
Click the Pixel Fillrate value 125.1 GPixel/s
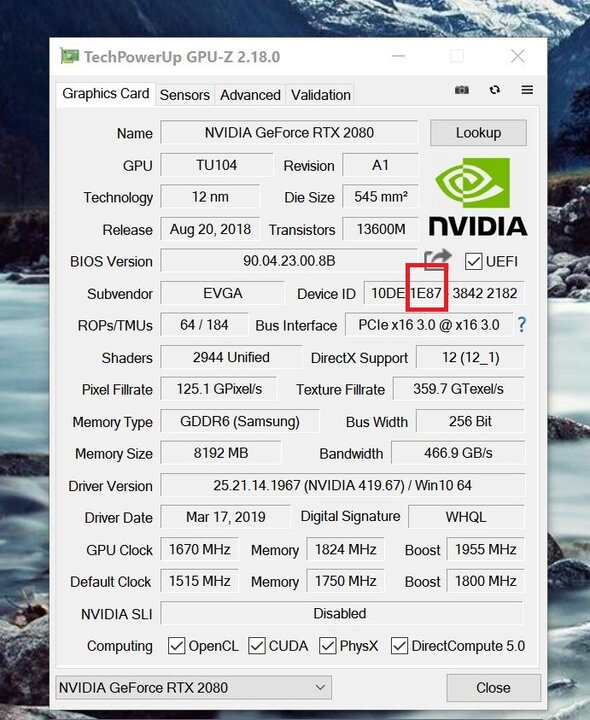(219, 389)
